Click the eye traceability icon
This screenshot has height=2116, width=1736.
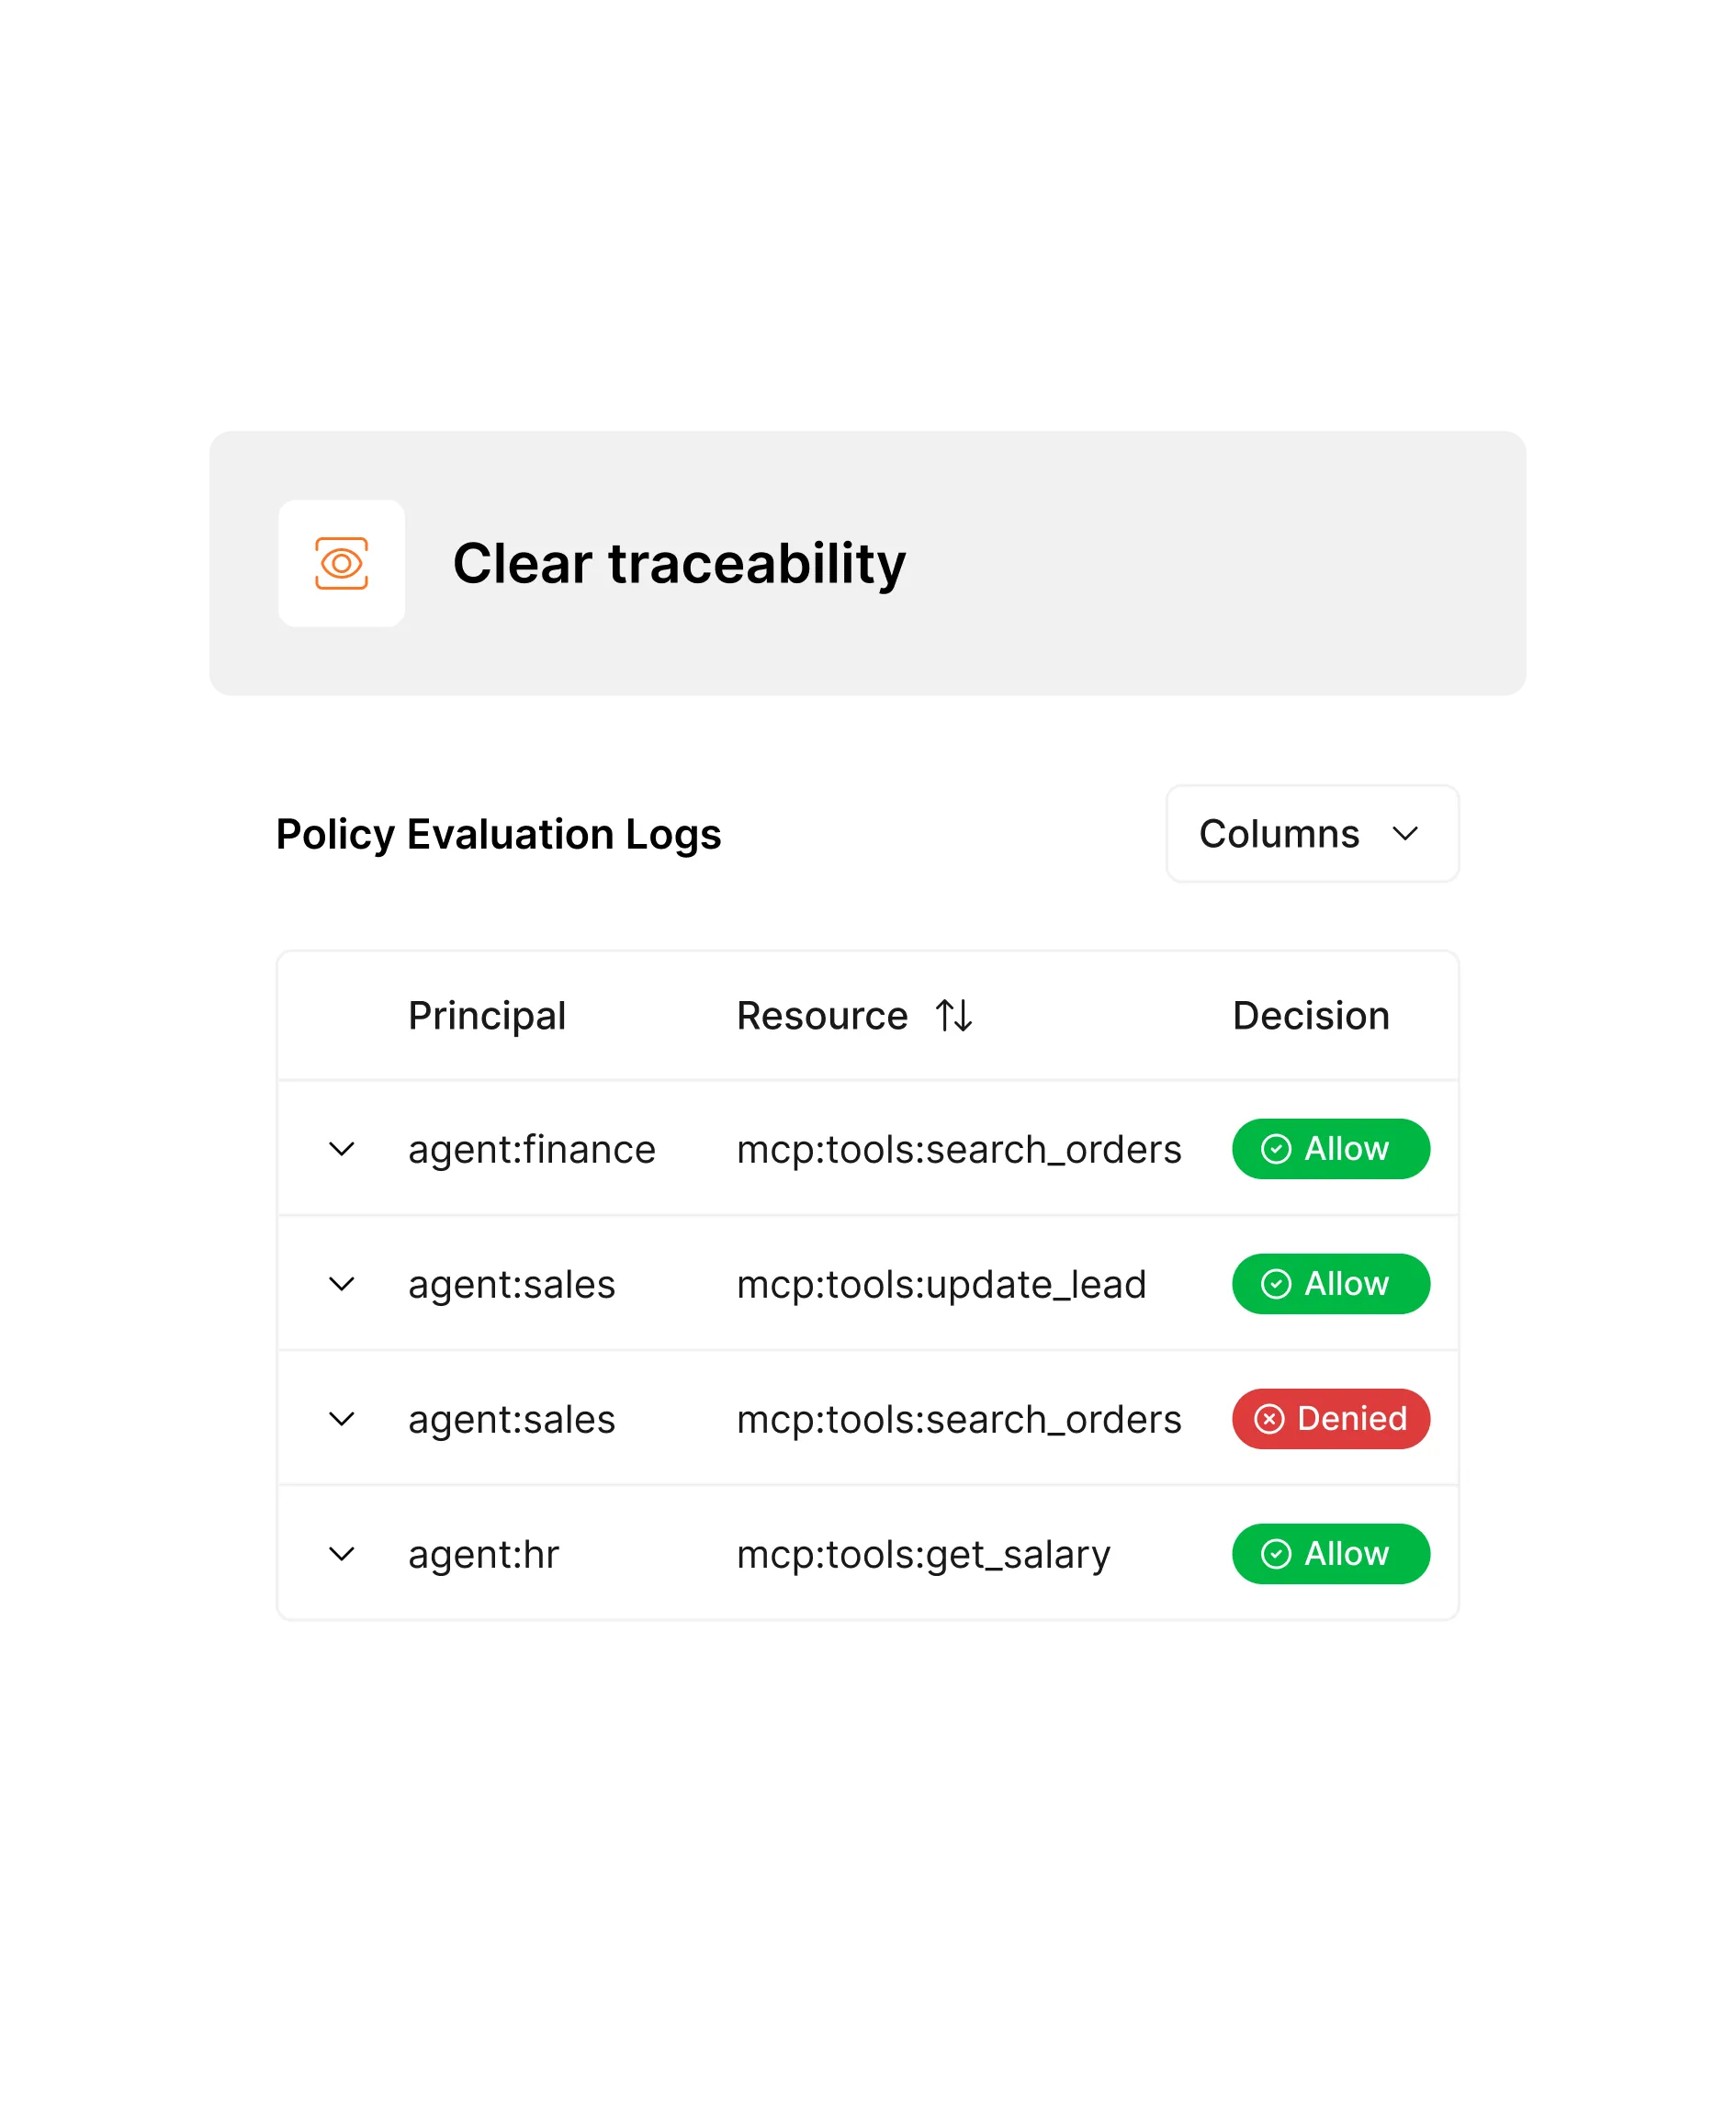click(x=341, y=564)
